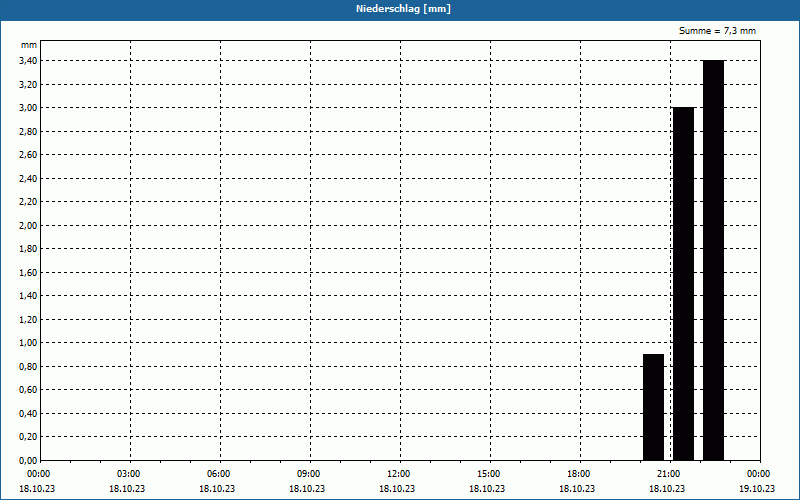The image size is (800, 500).
Task: Click the 03:00 time axis label
Action: pyautogui.click(x=129, y=474)
